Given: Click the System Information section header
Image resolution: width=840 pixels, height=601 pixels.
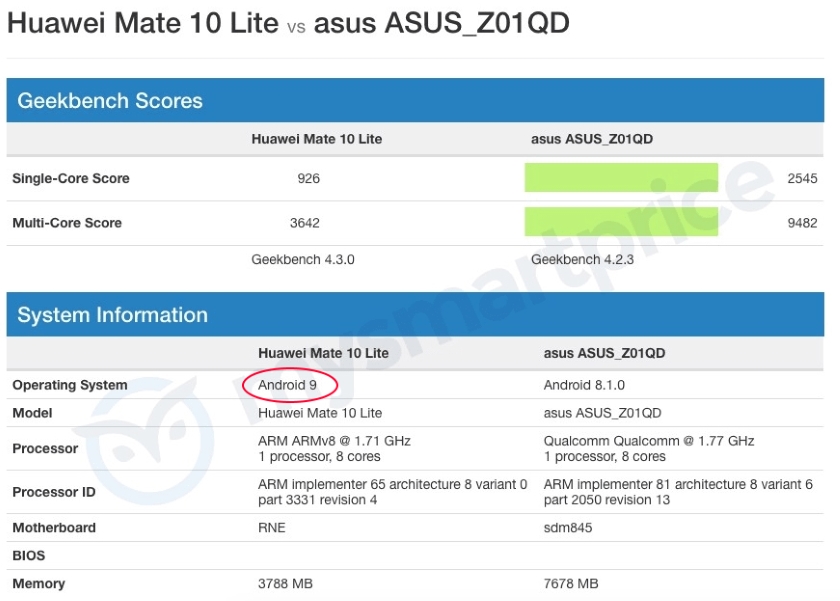Looking at the screenshot, I should [x=415, y=314].
